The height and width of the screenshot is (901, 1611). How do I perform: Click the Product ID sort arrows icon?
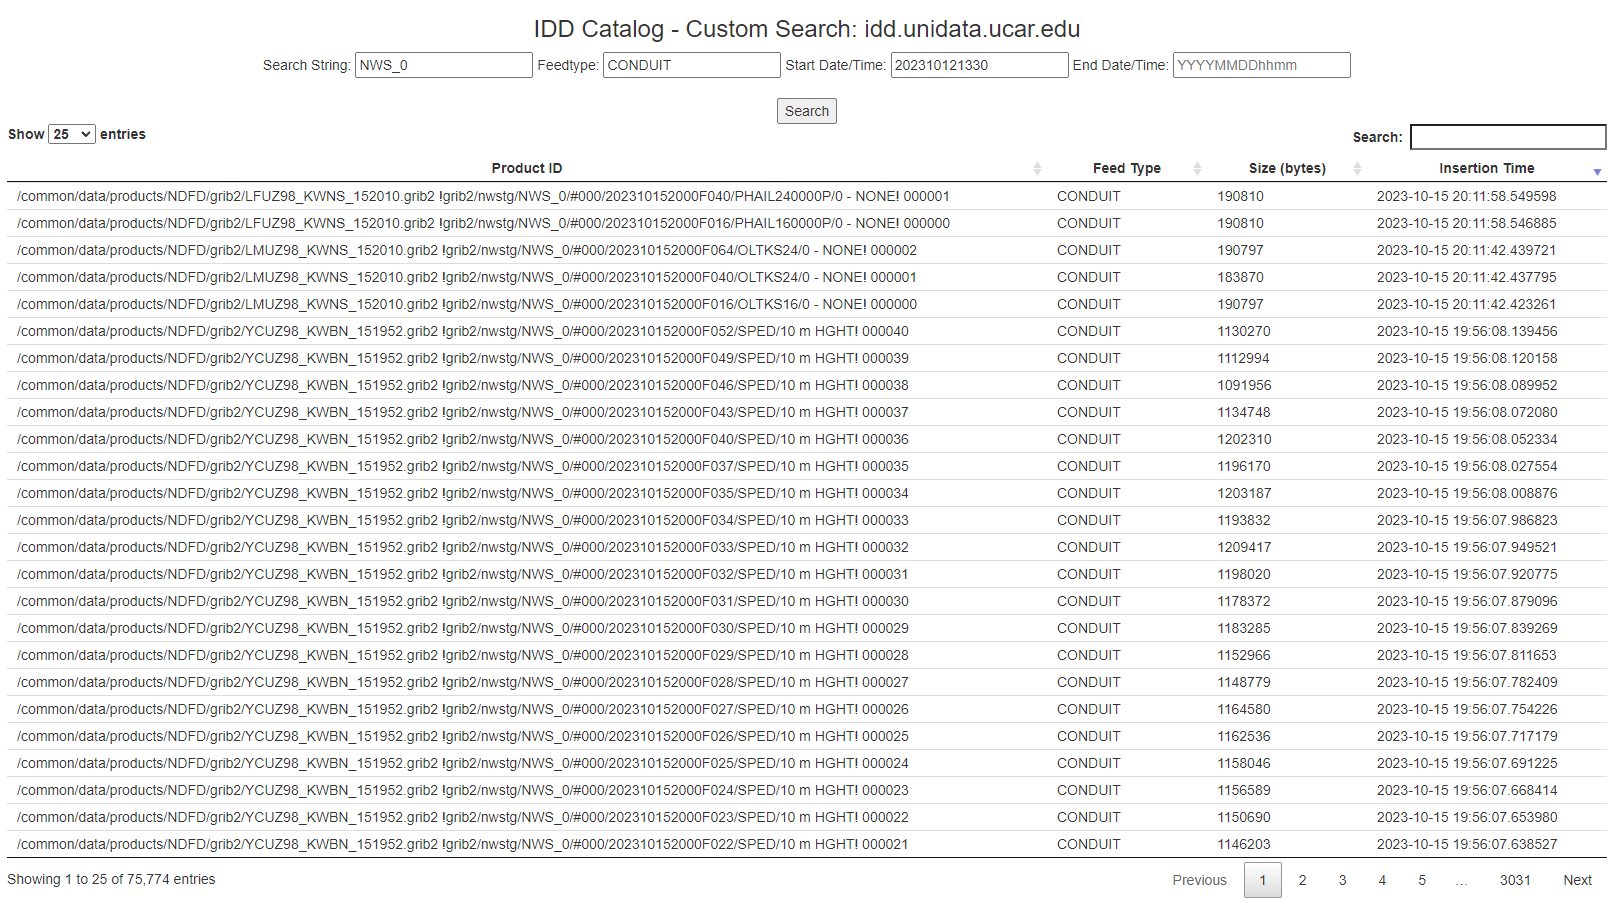(1037, 168)
